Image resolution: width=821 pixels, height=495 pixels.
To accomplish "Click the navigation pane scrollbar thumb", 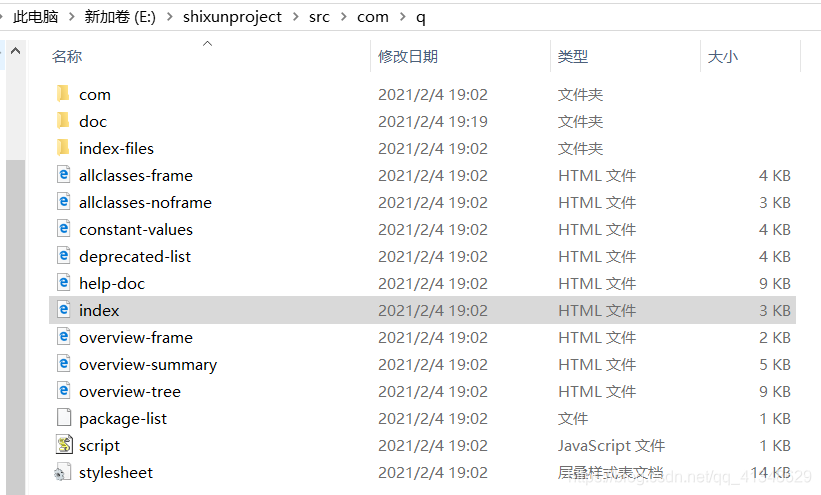I will click(16, 327).
